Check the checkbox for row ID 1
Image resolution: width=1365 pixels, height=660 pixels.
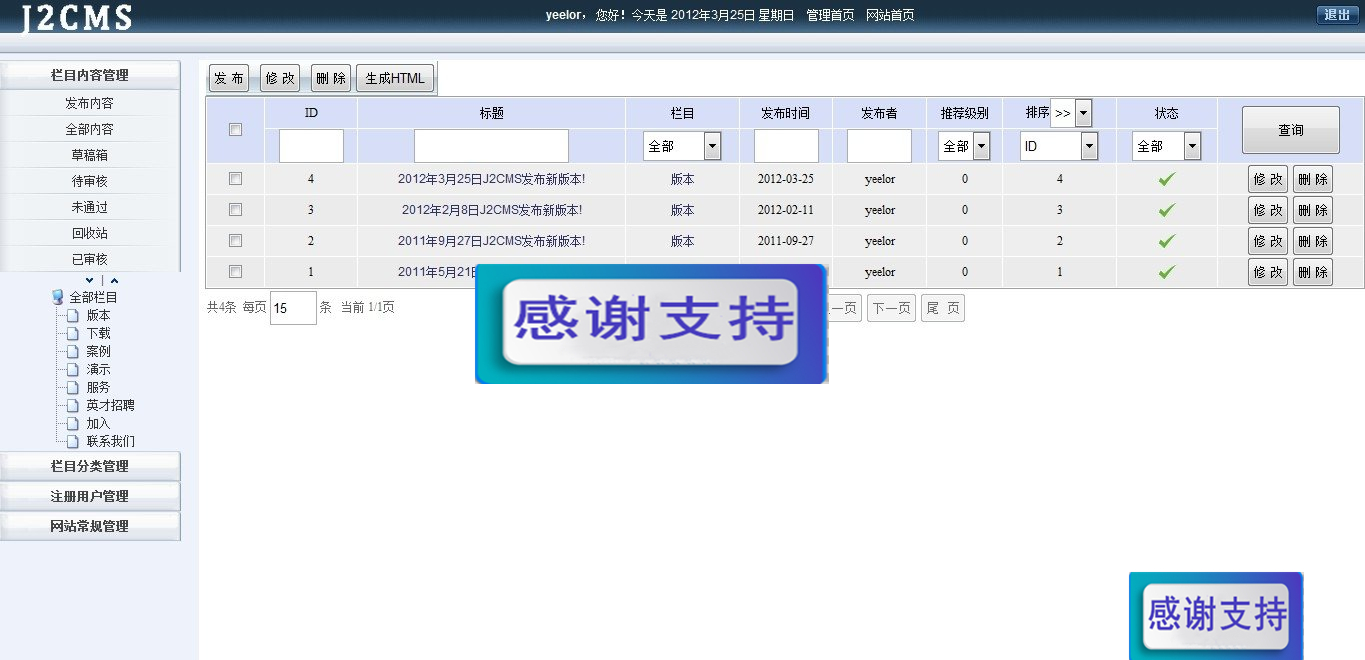point(235,272)
